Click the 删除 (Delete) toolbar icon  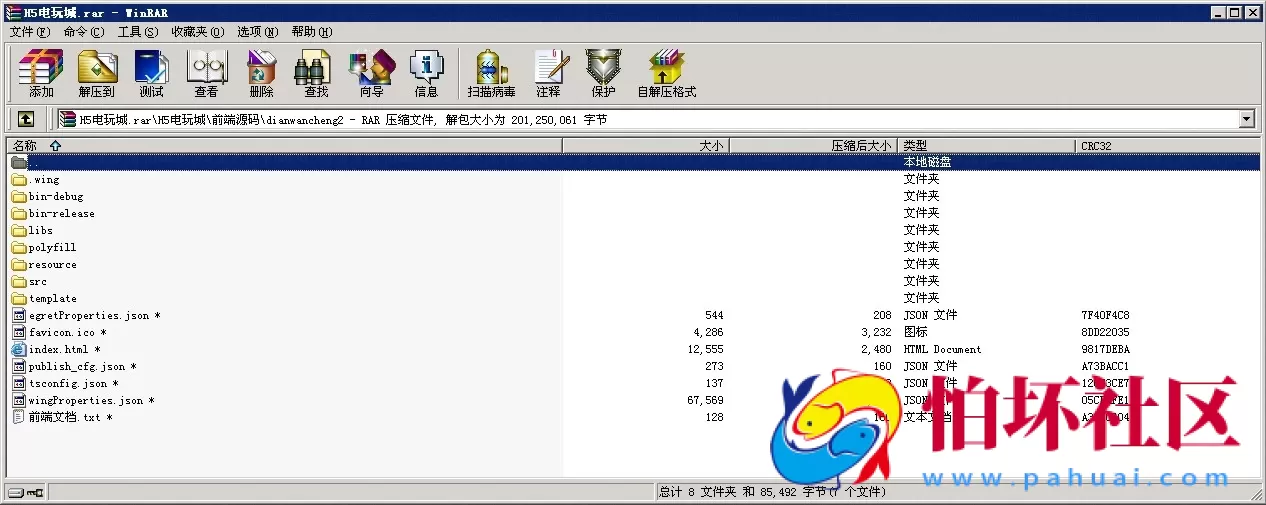click(261, 73)
